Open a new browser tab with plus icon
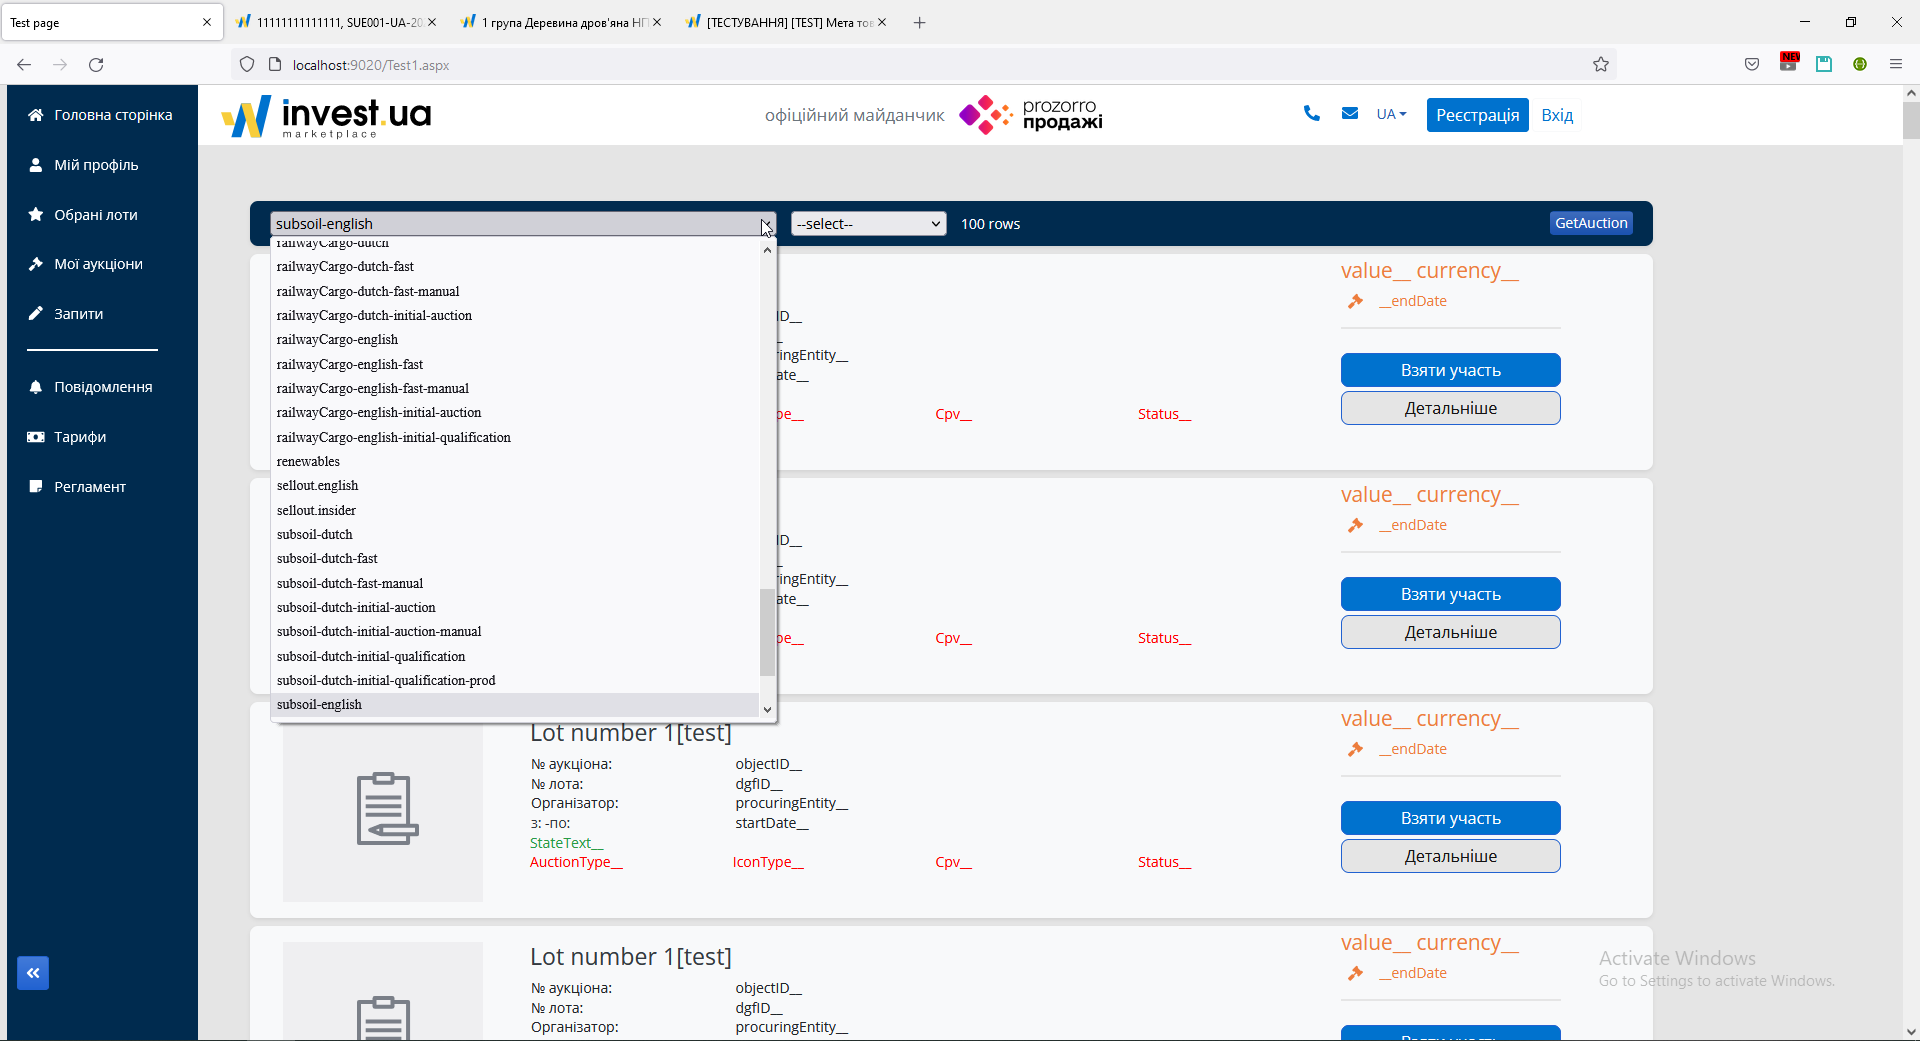Screen dimensions: 1920x1041 coord(920,22)
